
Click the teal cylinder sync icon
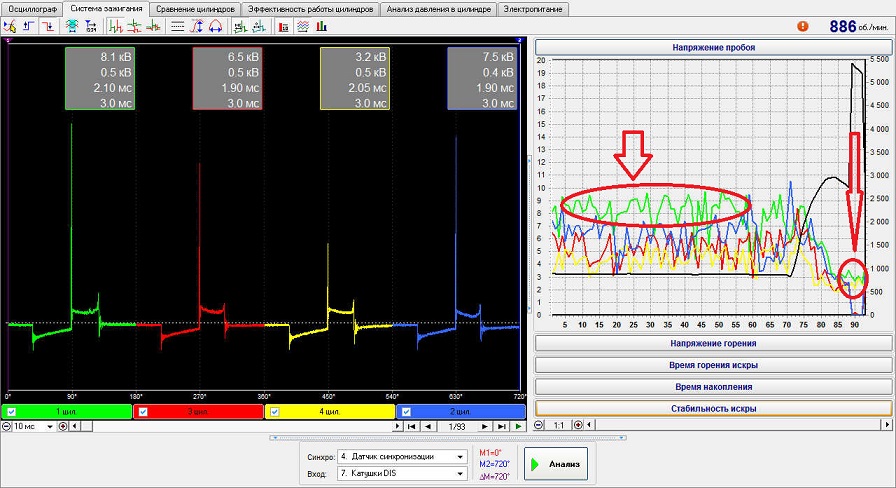71,26
